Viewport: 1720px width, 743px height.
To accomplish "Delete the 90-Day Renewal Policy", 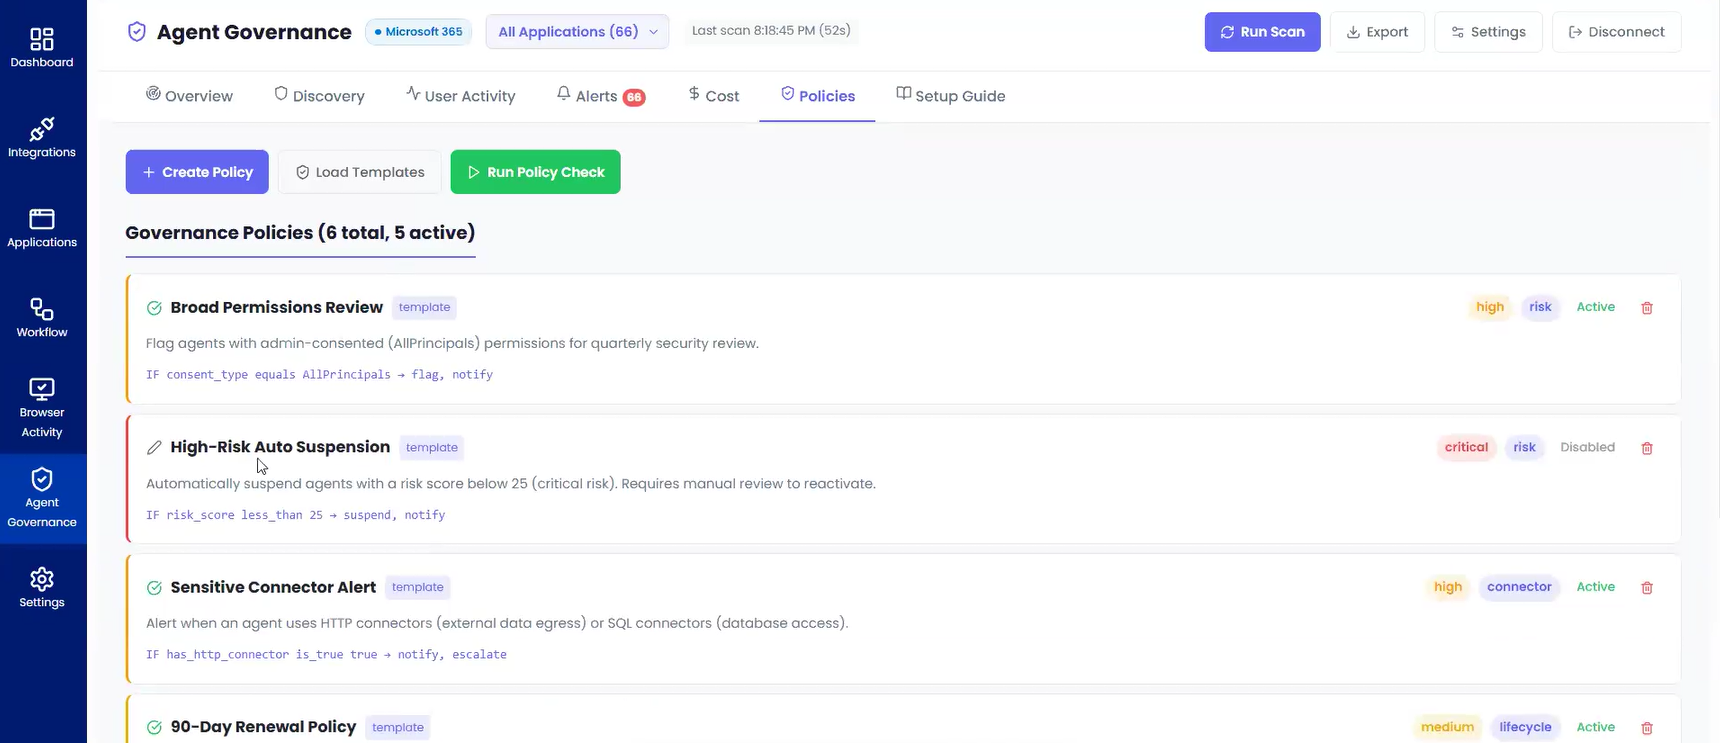I will pos(1647,728).
